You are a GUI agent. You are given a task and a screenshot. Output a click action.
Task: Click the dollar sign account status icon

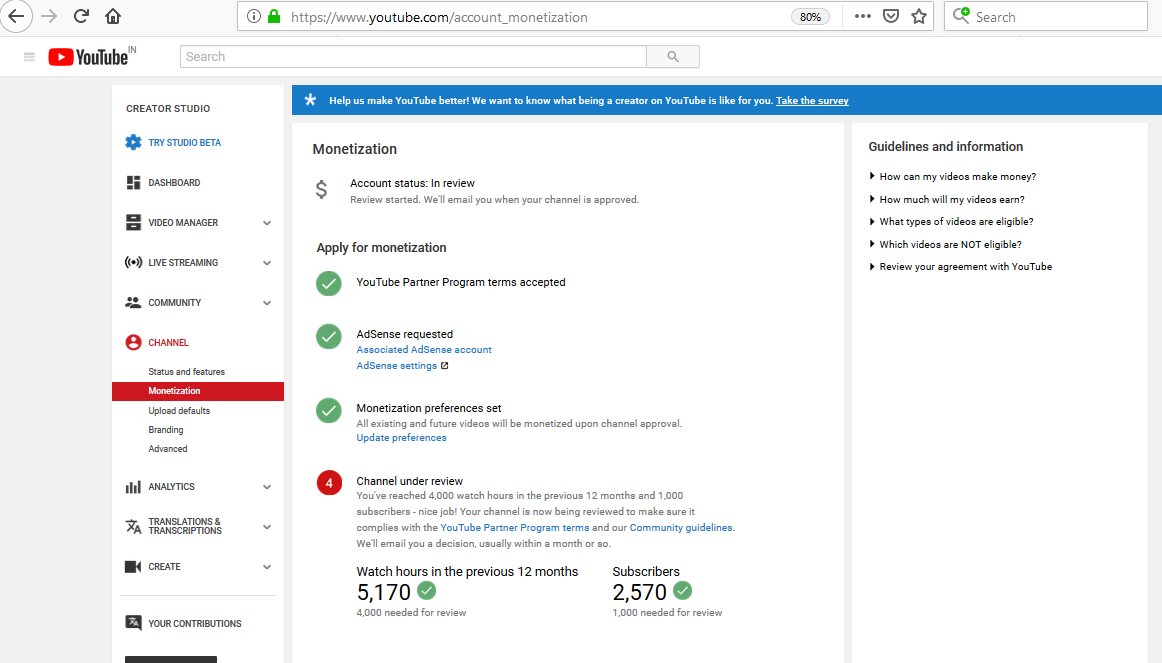(x=321, y=190)
